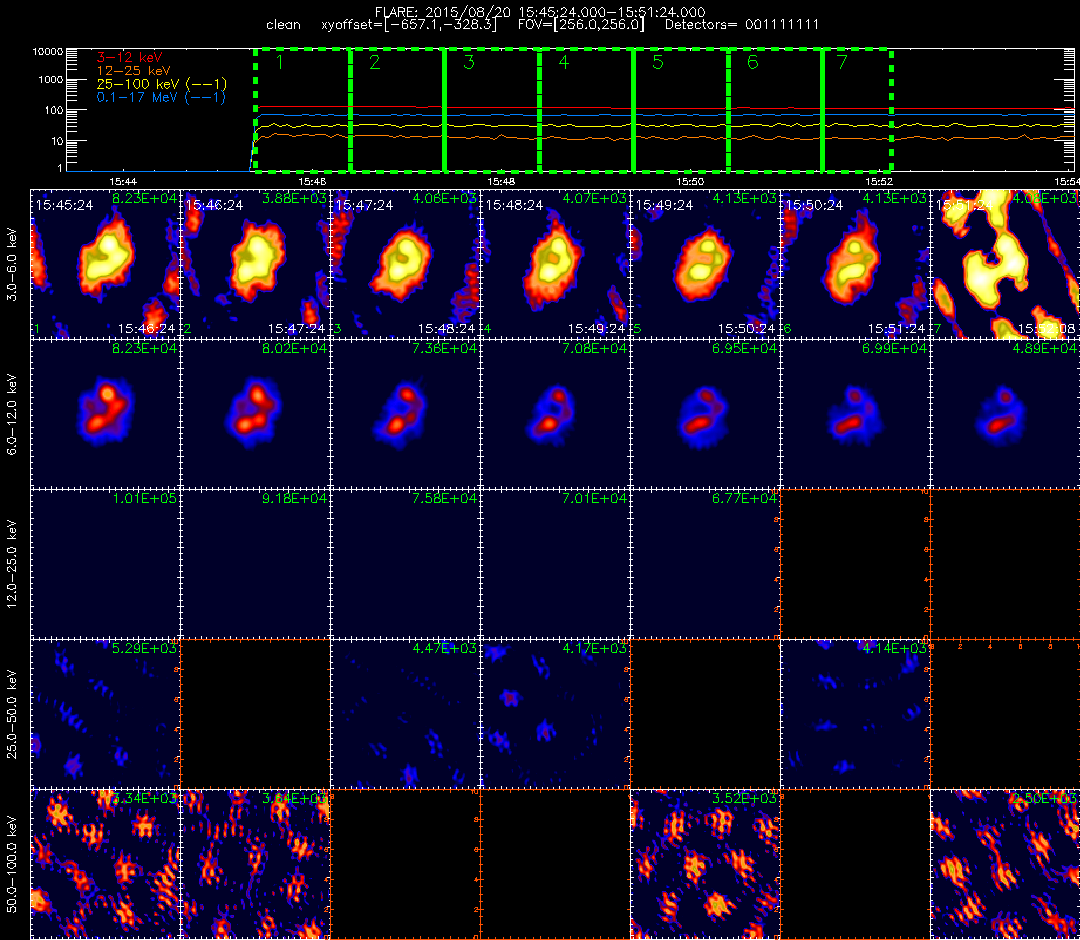The height and width of the screenshot is (940, 1080).
Task: Choose the 6.0-12.0 keV image labeled 7.08E+04
Action: [x=555, y=414]
